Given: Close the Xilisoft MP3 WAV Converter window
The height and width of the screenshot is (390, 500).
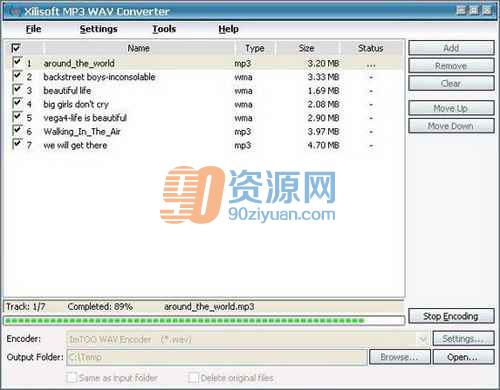Looking at the screenshot, I should click(x=487, y=10).
